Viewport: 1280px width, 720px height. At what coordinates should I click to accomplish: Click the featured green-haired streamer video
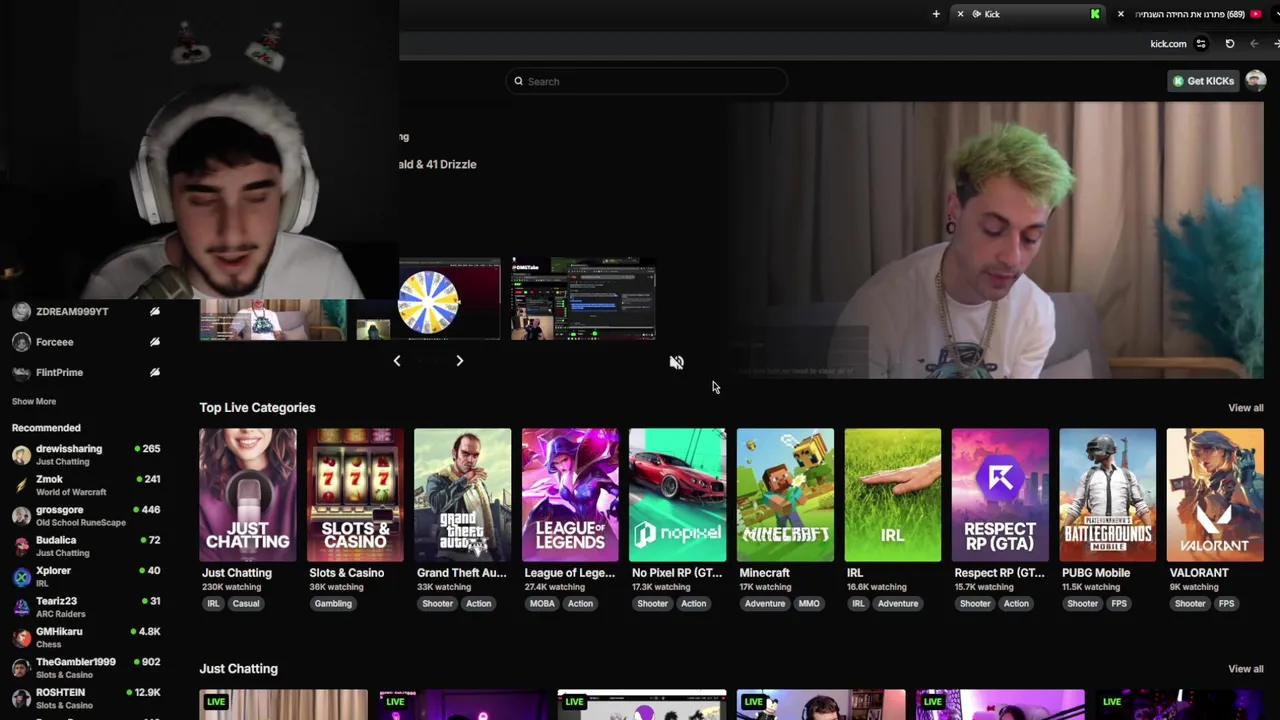point(996,240)
